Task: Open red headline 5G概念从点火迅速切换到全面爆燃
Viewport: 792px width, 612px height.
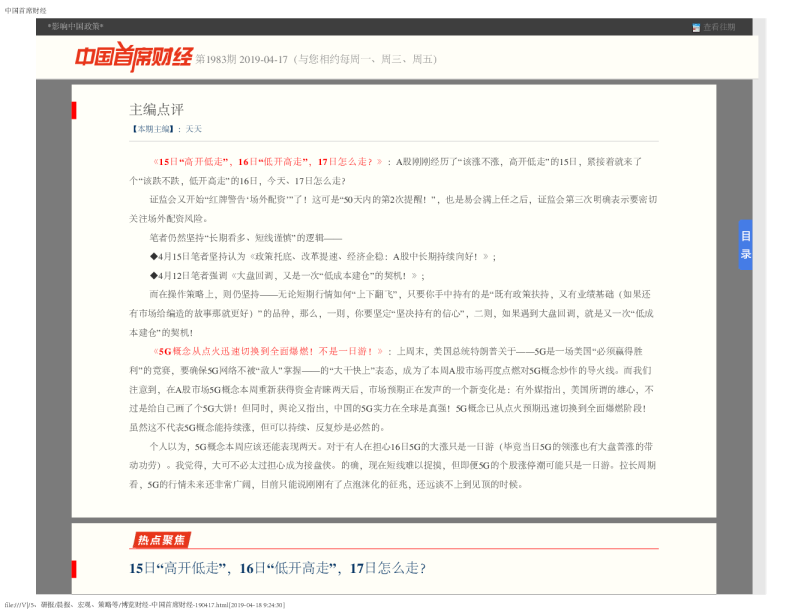Action: click(x=268, y=351)
